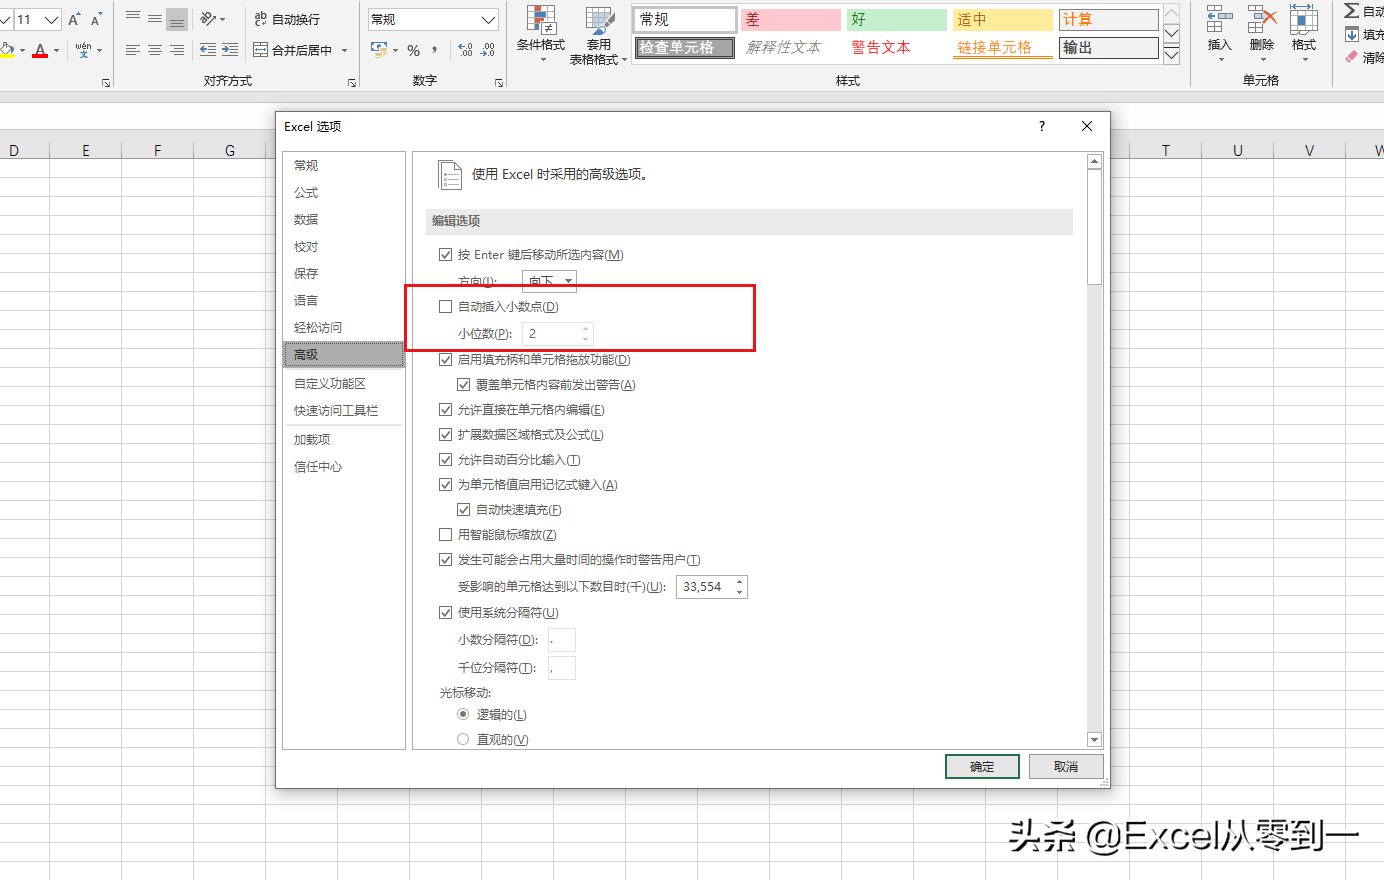Decrease the cell indent

tap(208, 50)
